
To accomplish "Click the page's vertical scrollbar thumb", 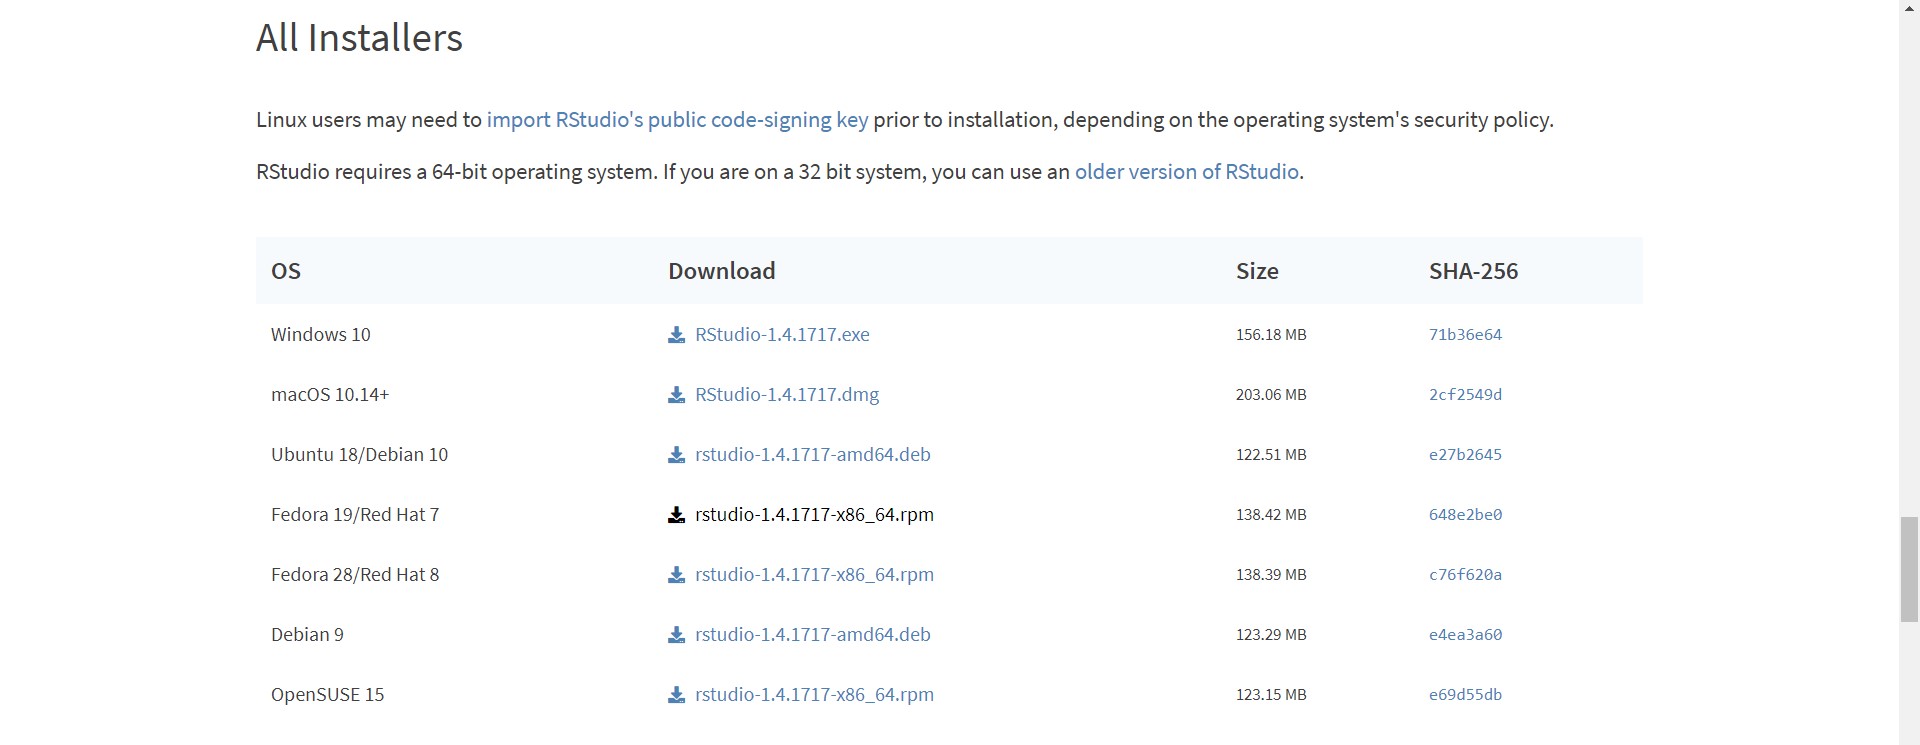I will click(x=1909, y=569).
